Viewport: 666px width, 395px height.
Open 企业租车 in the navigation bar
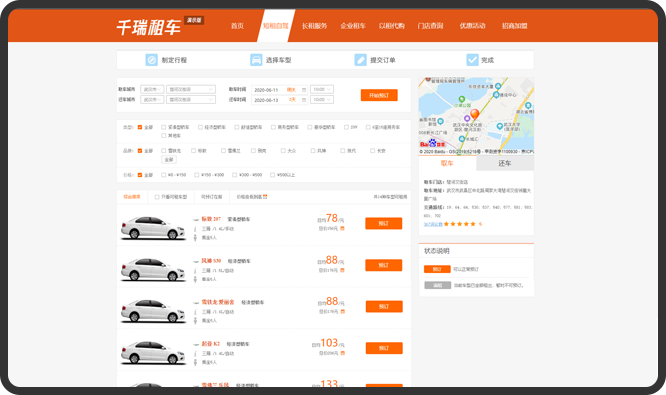point(353,26)
